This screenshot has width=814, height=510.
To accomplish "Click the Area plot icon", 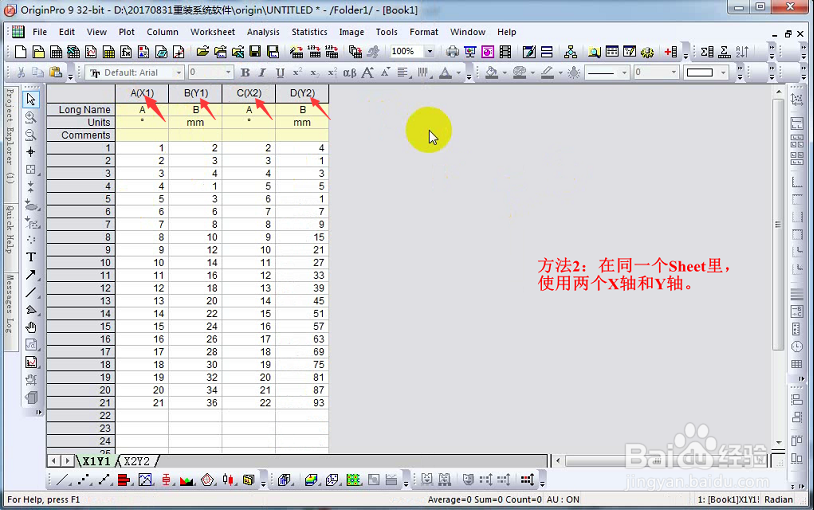I will point(186,480).
